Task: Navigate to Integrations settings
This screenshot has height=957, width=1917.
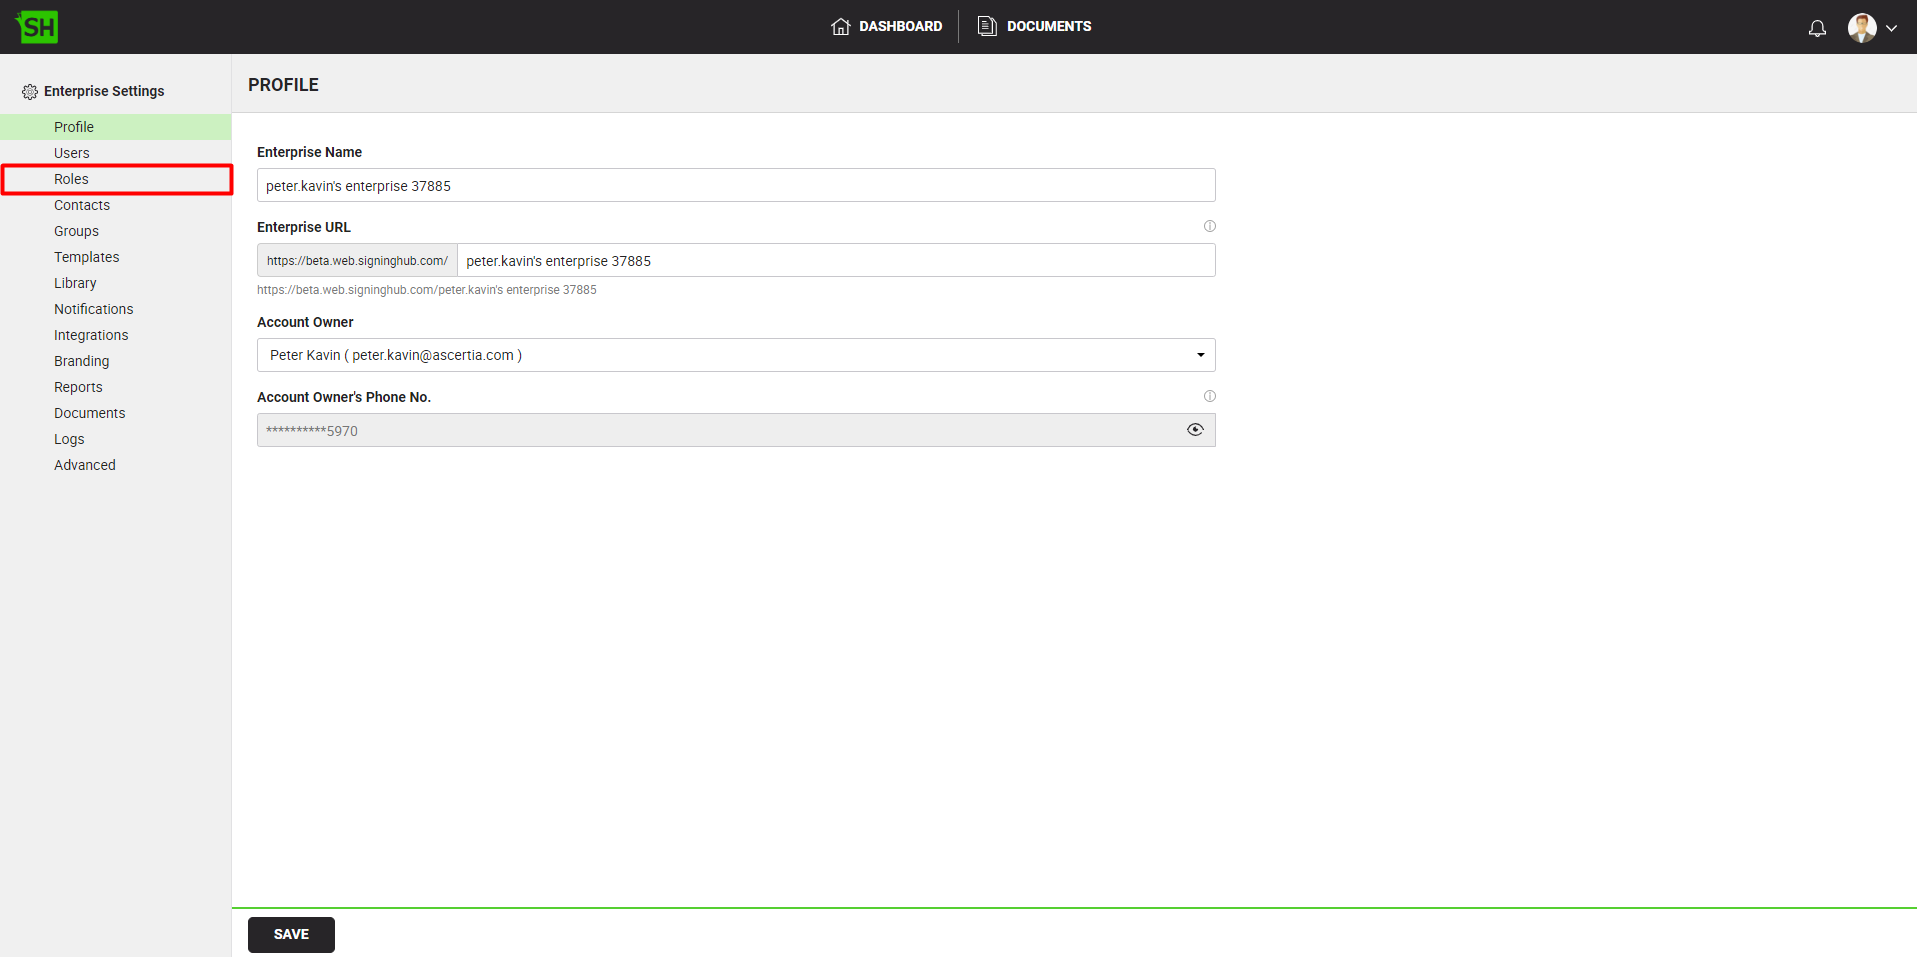Action: [91, 335]
